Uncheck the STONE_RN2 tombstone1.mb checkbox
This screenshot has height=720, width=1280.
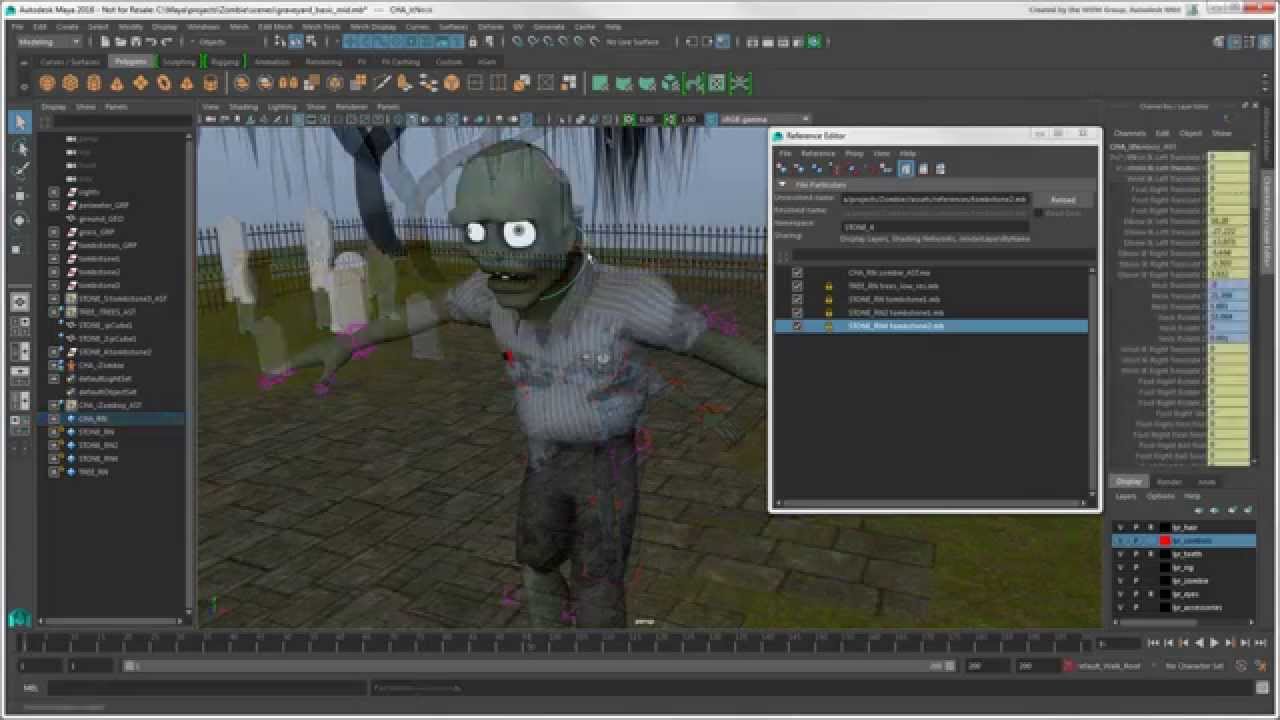(797, 312)
